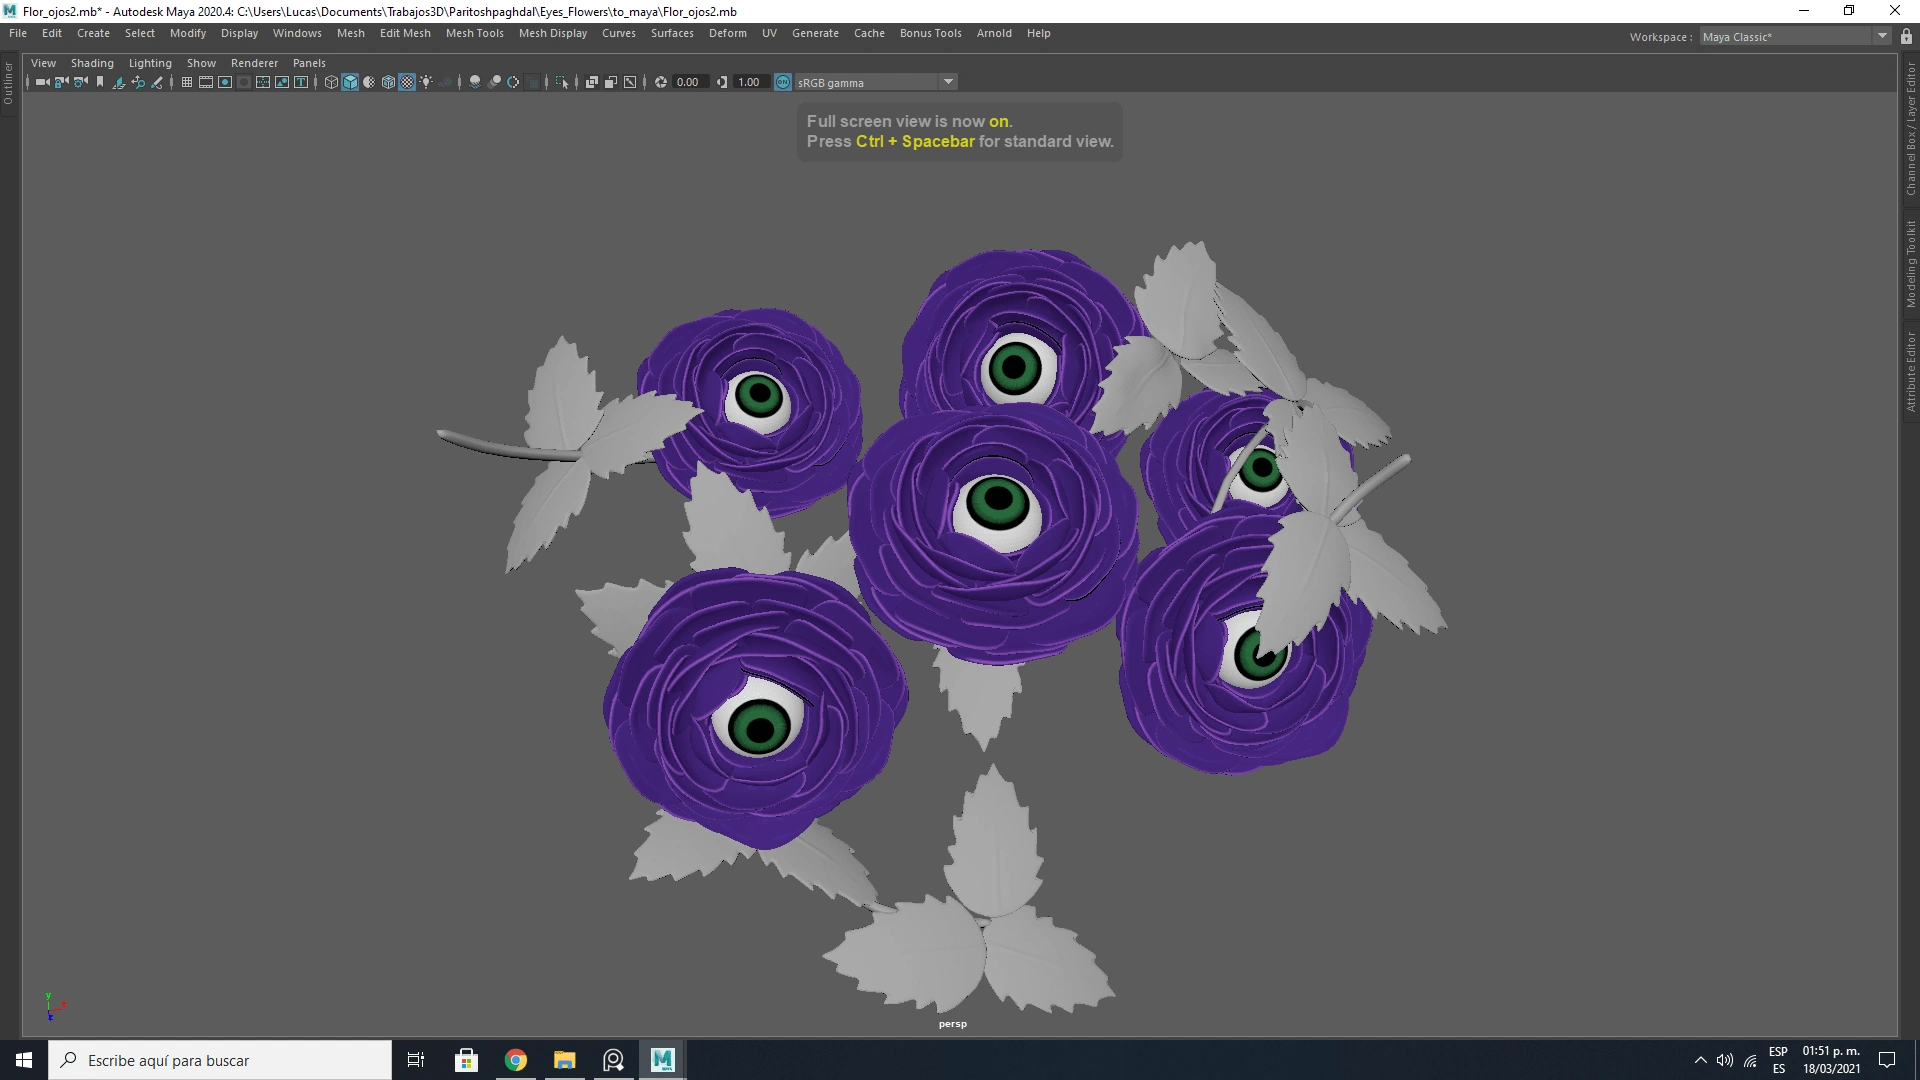Image resolution: width=1920 pixels, height=1080 pixels.
Task: Open the taskbar volume control
Action: [1725, 1060]
